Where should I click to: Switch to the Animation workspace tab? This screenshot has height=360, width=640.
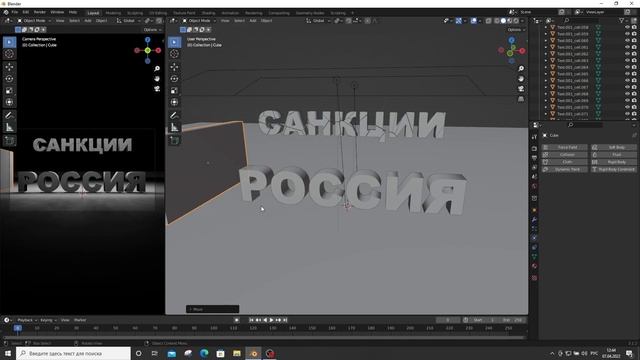coord(230,13)
